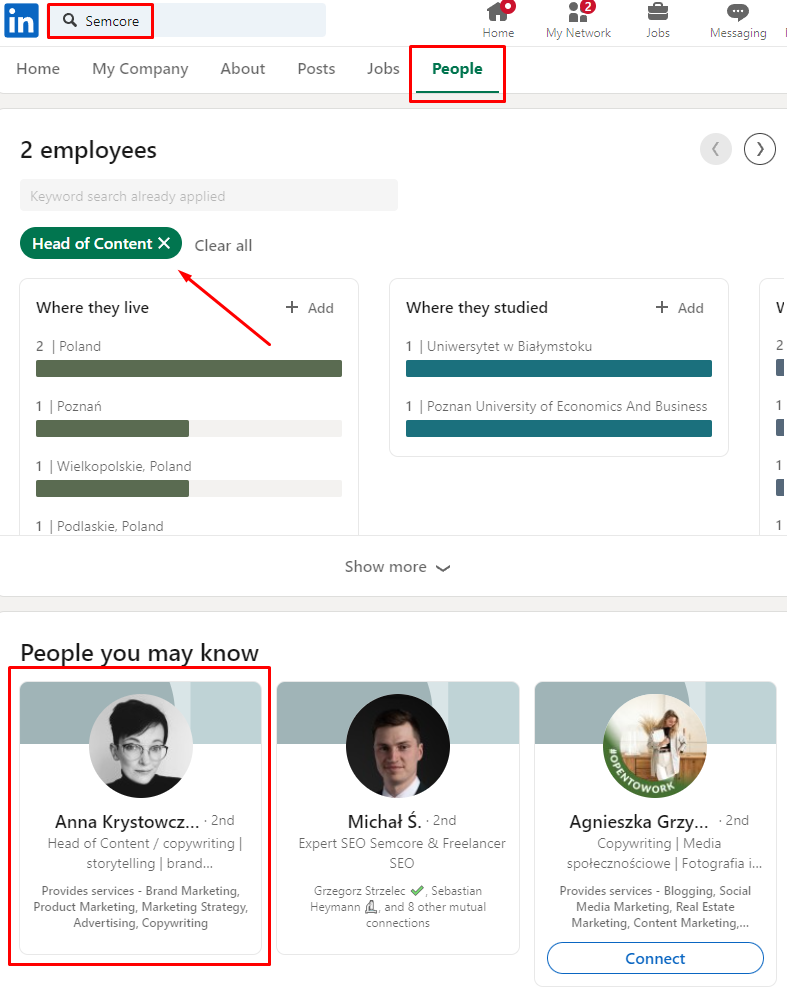Open Anna Krystowcz... name link
This screenshot has height=992, width=787.
click(127, 821)
